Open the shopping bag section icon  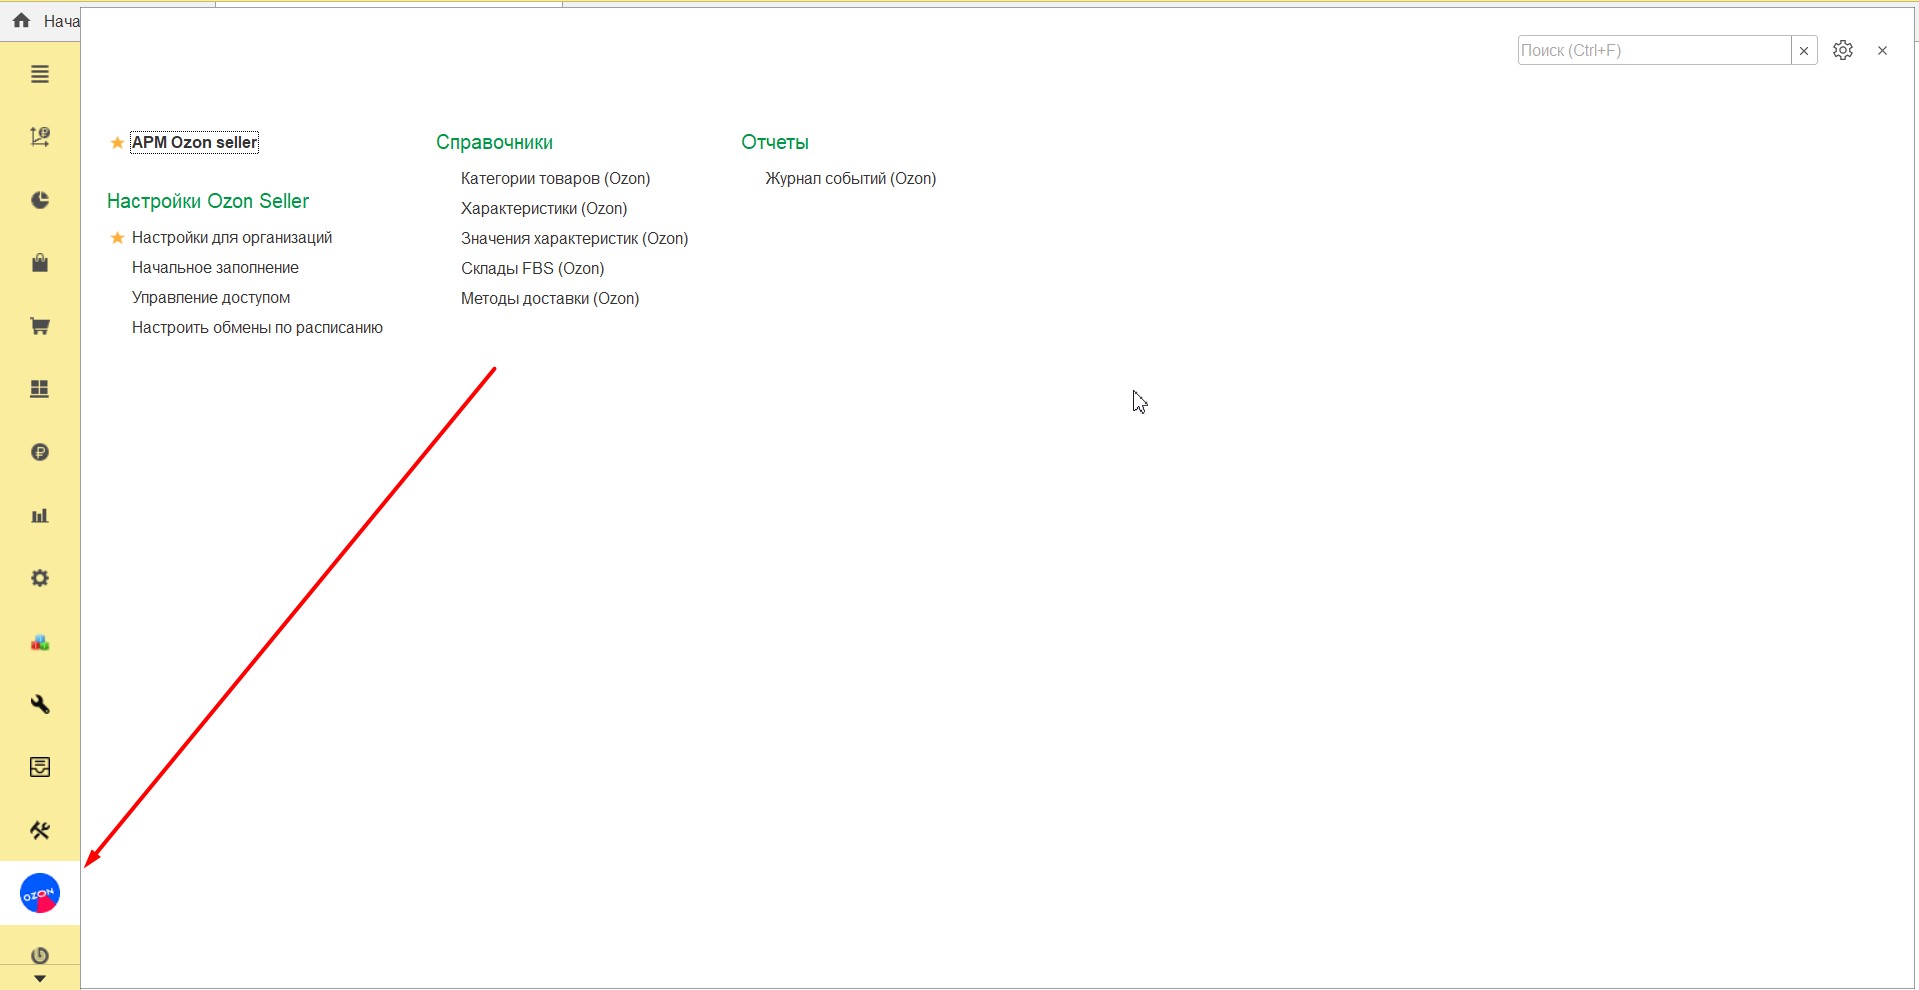(40, 263)
